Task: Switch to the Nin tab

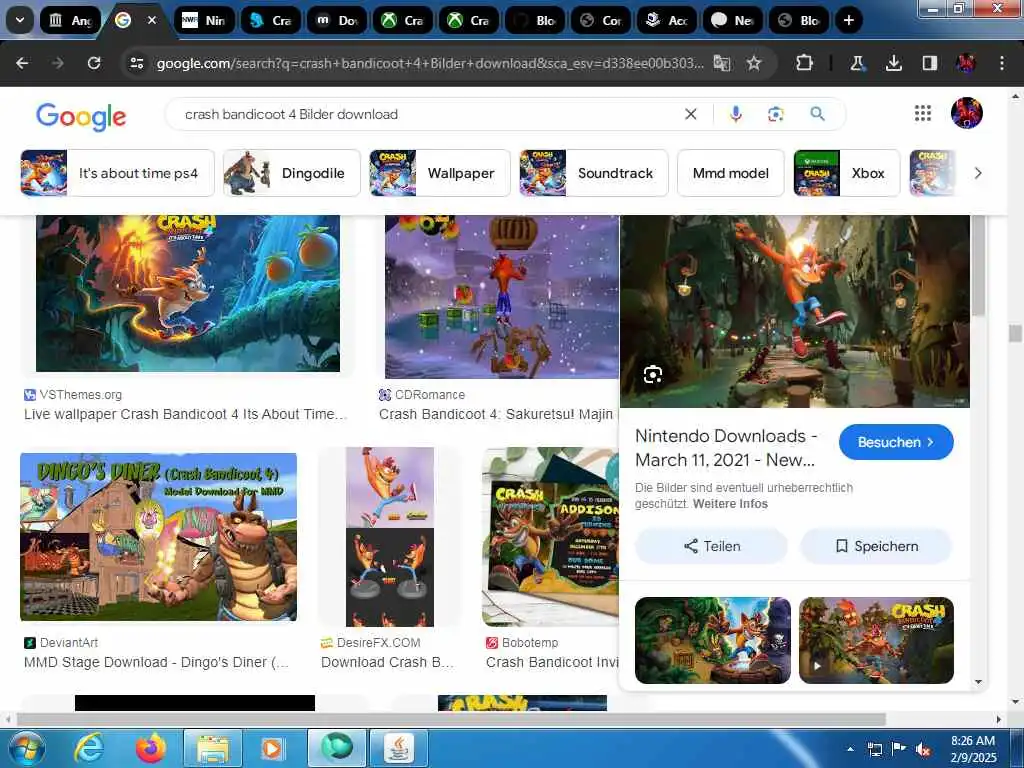Action: tap(204, 20)
